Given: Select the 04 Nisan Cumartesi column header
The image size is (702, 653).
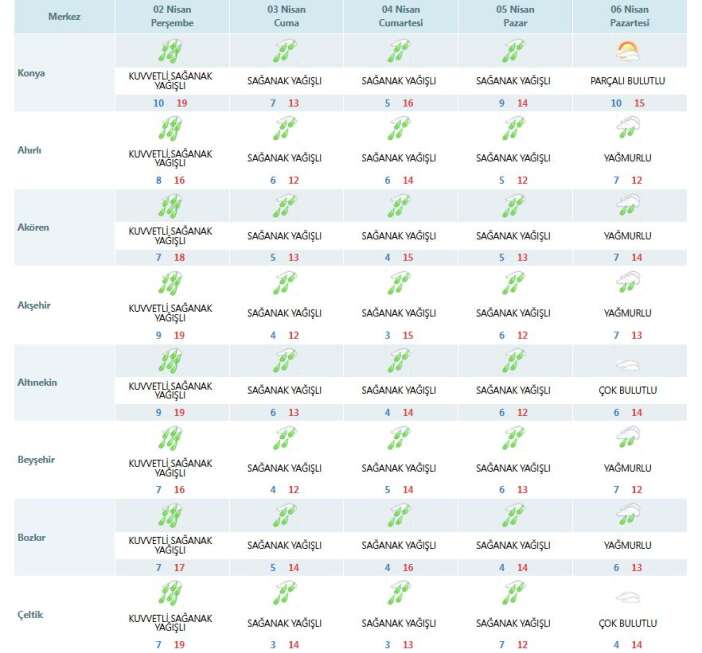Looking at the screenshot, I should [400, 16].
